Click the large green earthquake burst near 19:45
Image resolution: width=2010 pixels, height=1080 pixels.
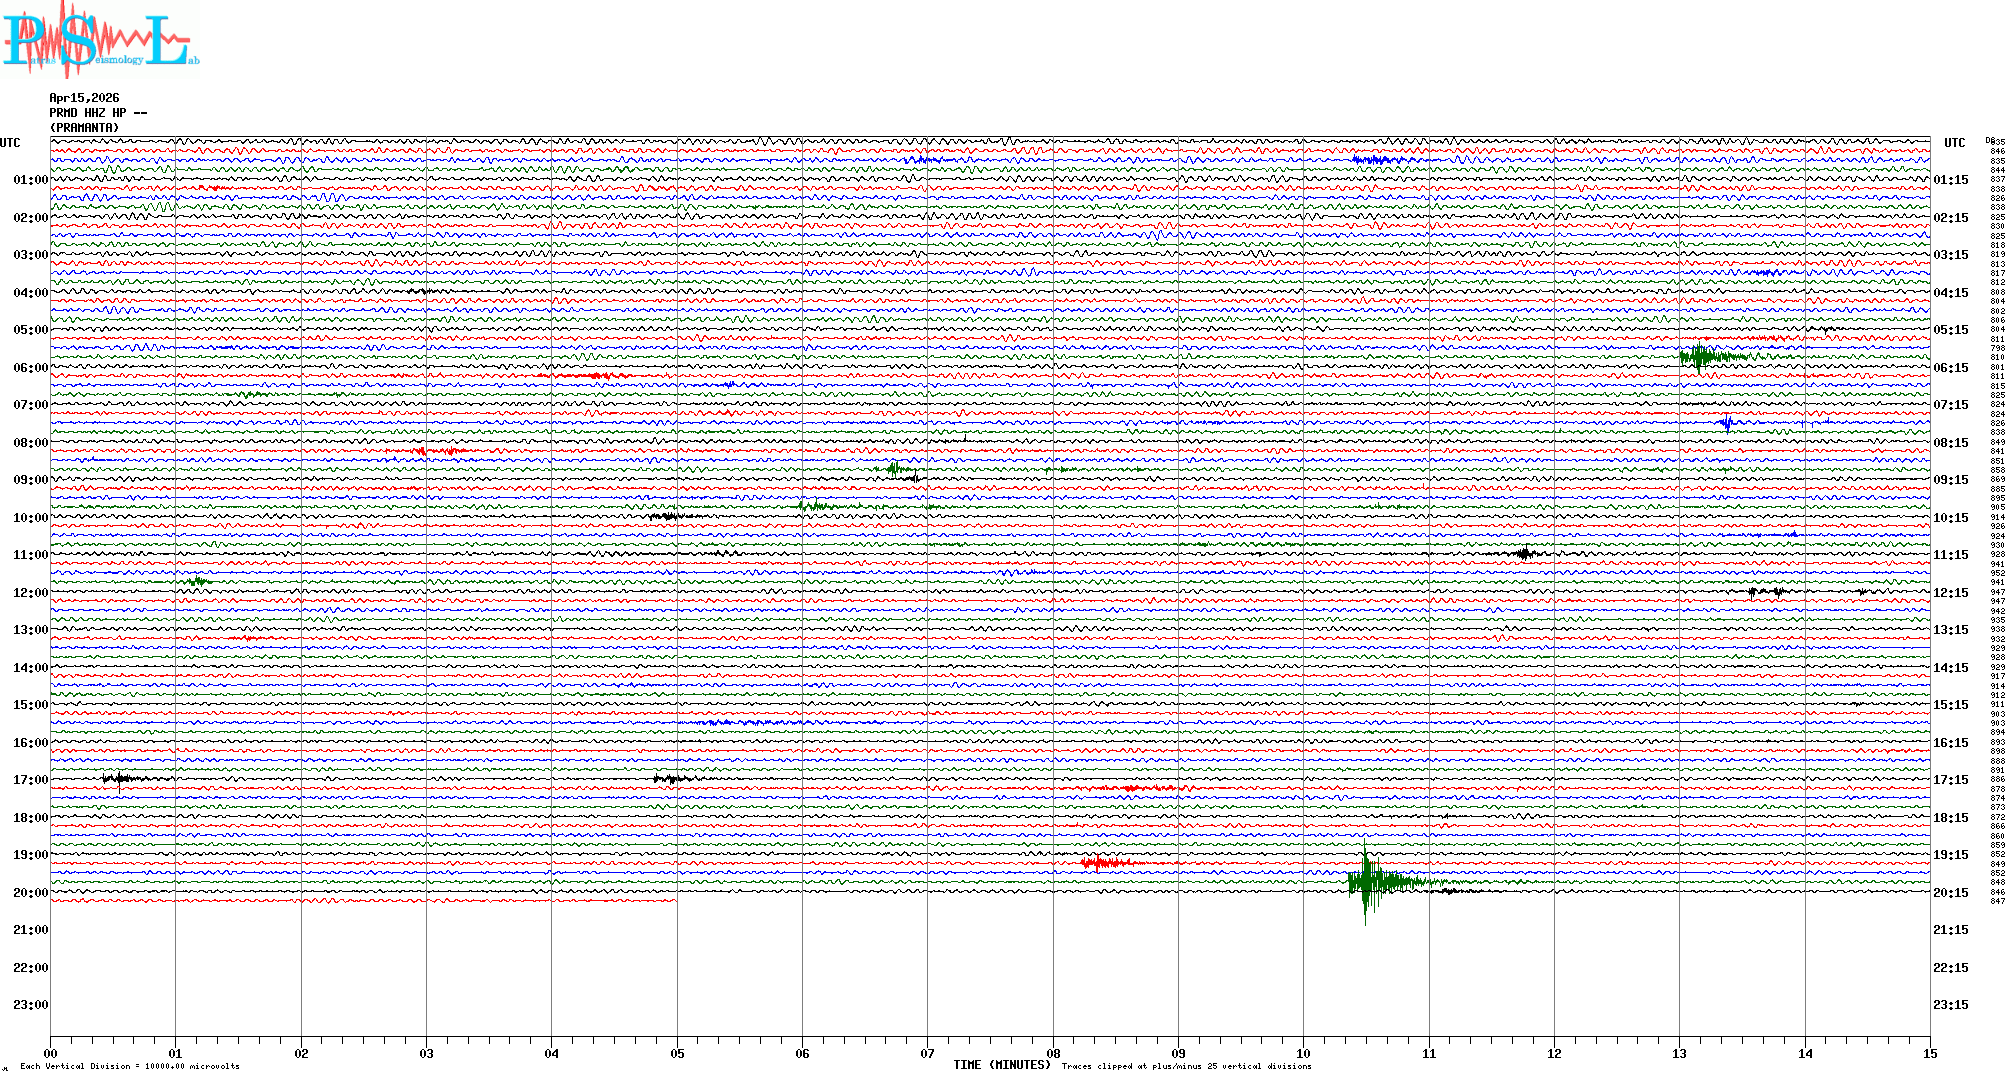[1368, 881]
